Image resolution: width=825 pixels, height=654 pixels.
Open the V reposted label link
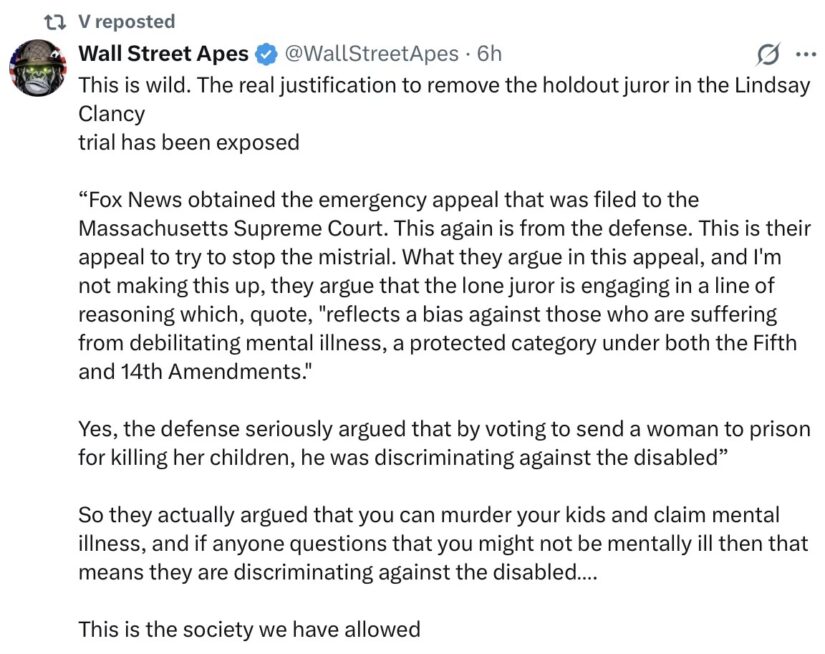click(x=126, y=22)
